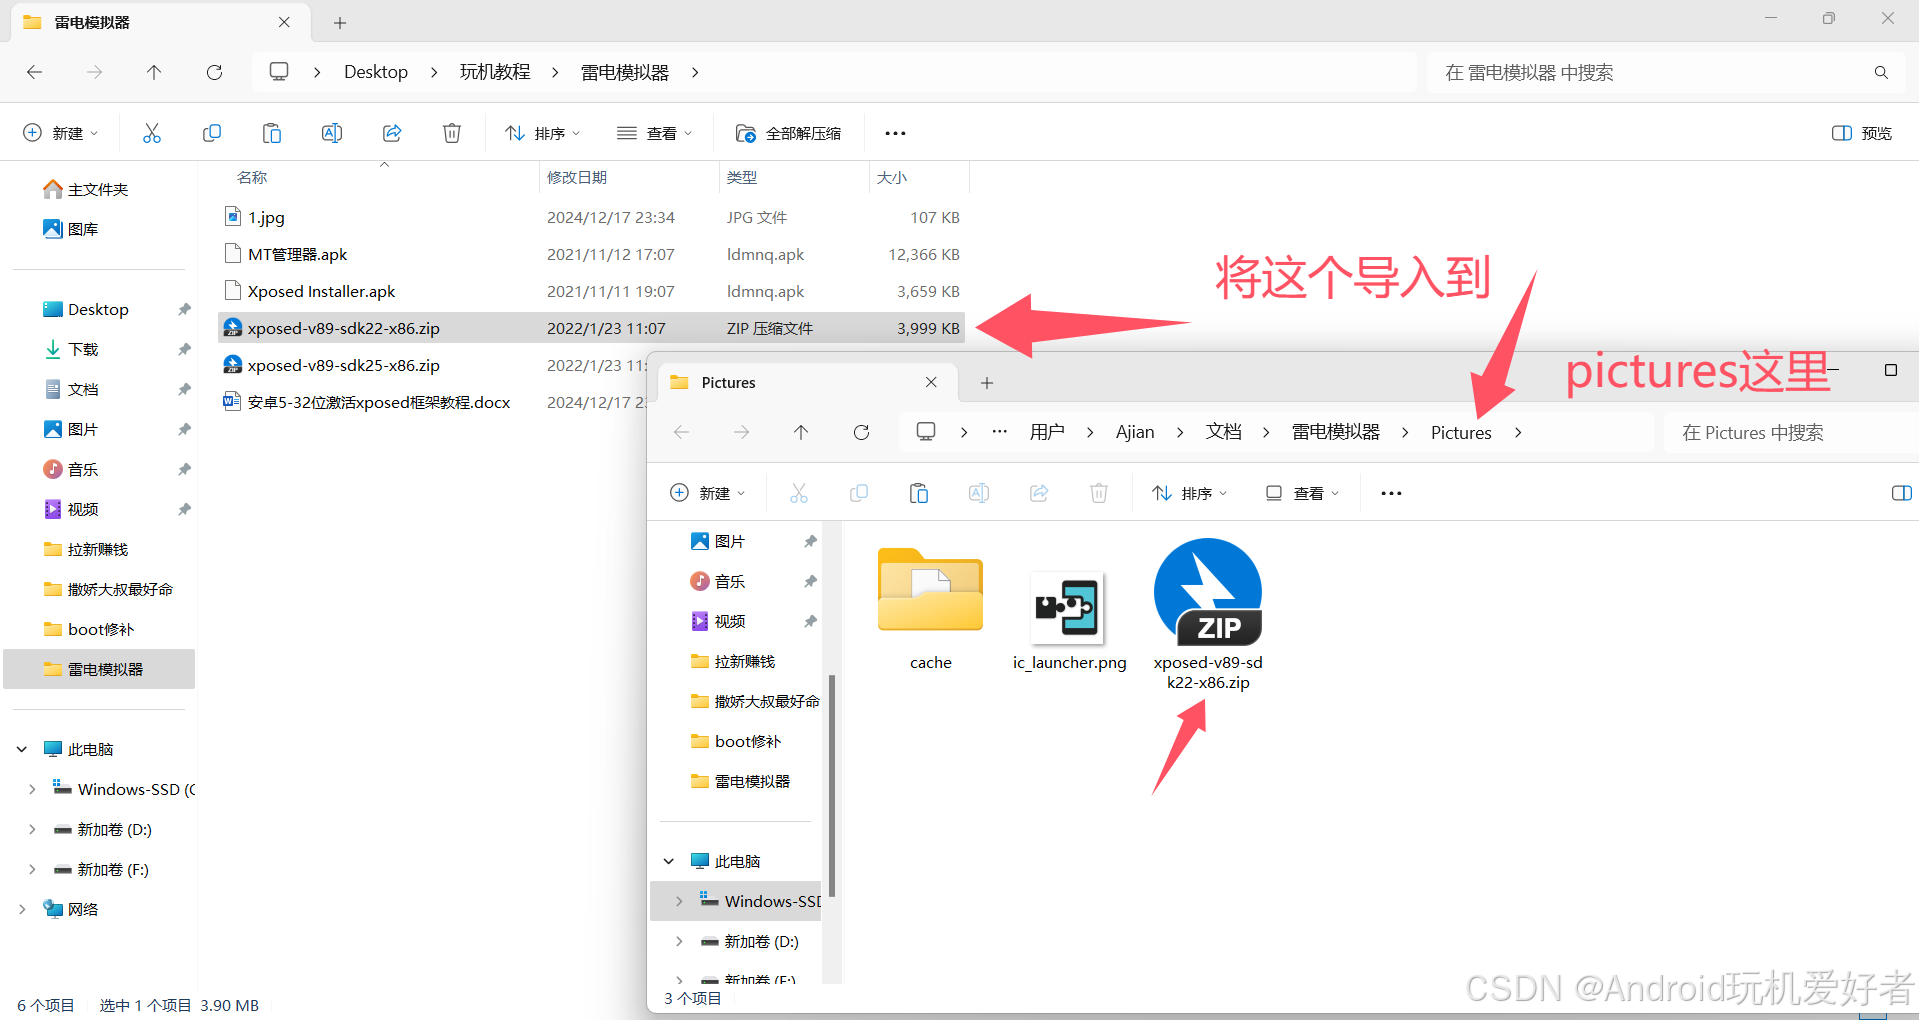Select file 1.jpg in file list
The image size is (1919, 1020).
coord(591,217)
